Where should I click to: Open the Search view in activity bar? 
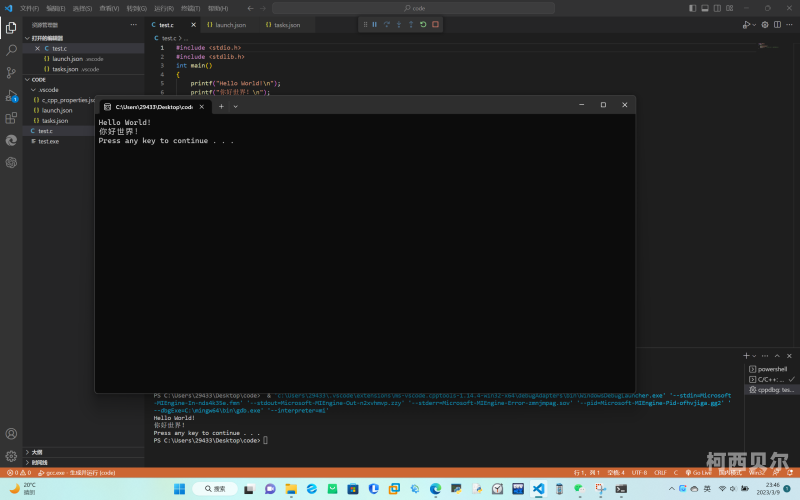tap(11, 50)
